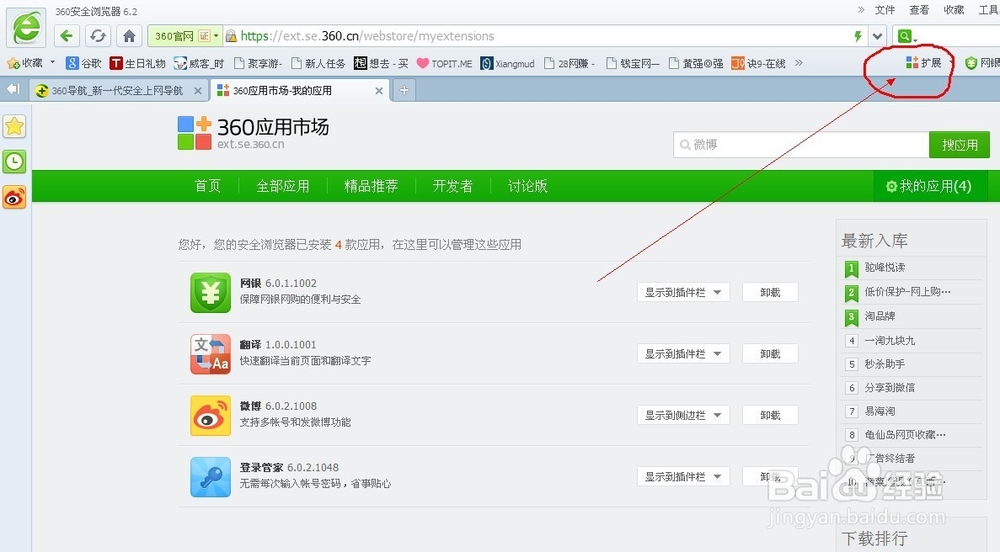Open the 工具 menu

(989, 10)
